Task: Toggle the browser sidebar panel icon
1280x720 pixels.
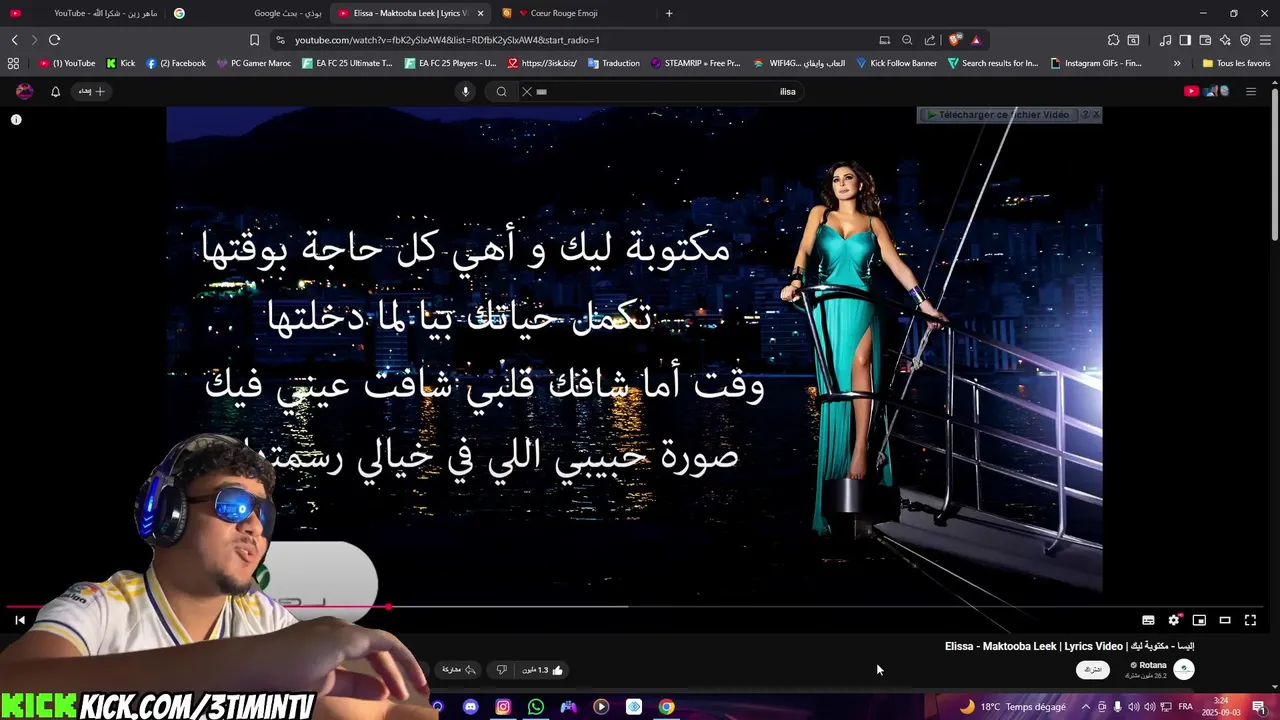Action: [1185, 40]
